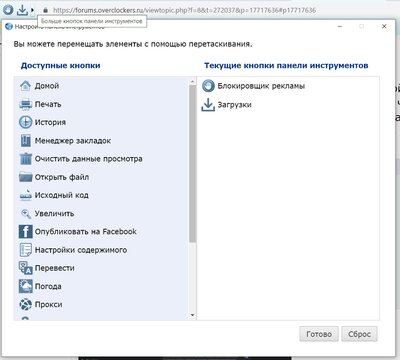
Task: Click the Открыть файл folder icon
Action: point(25,177)
